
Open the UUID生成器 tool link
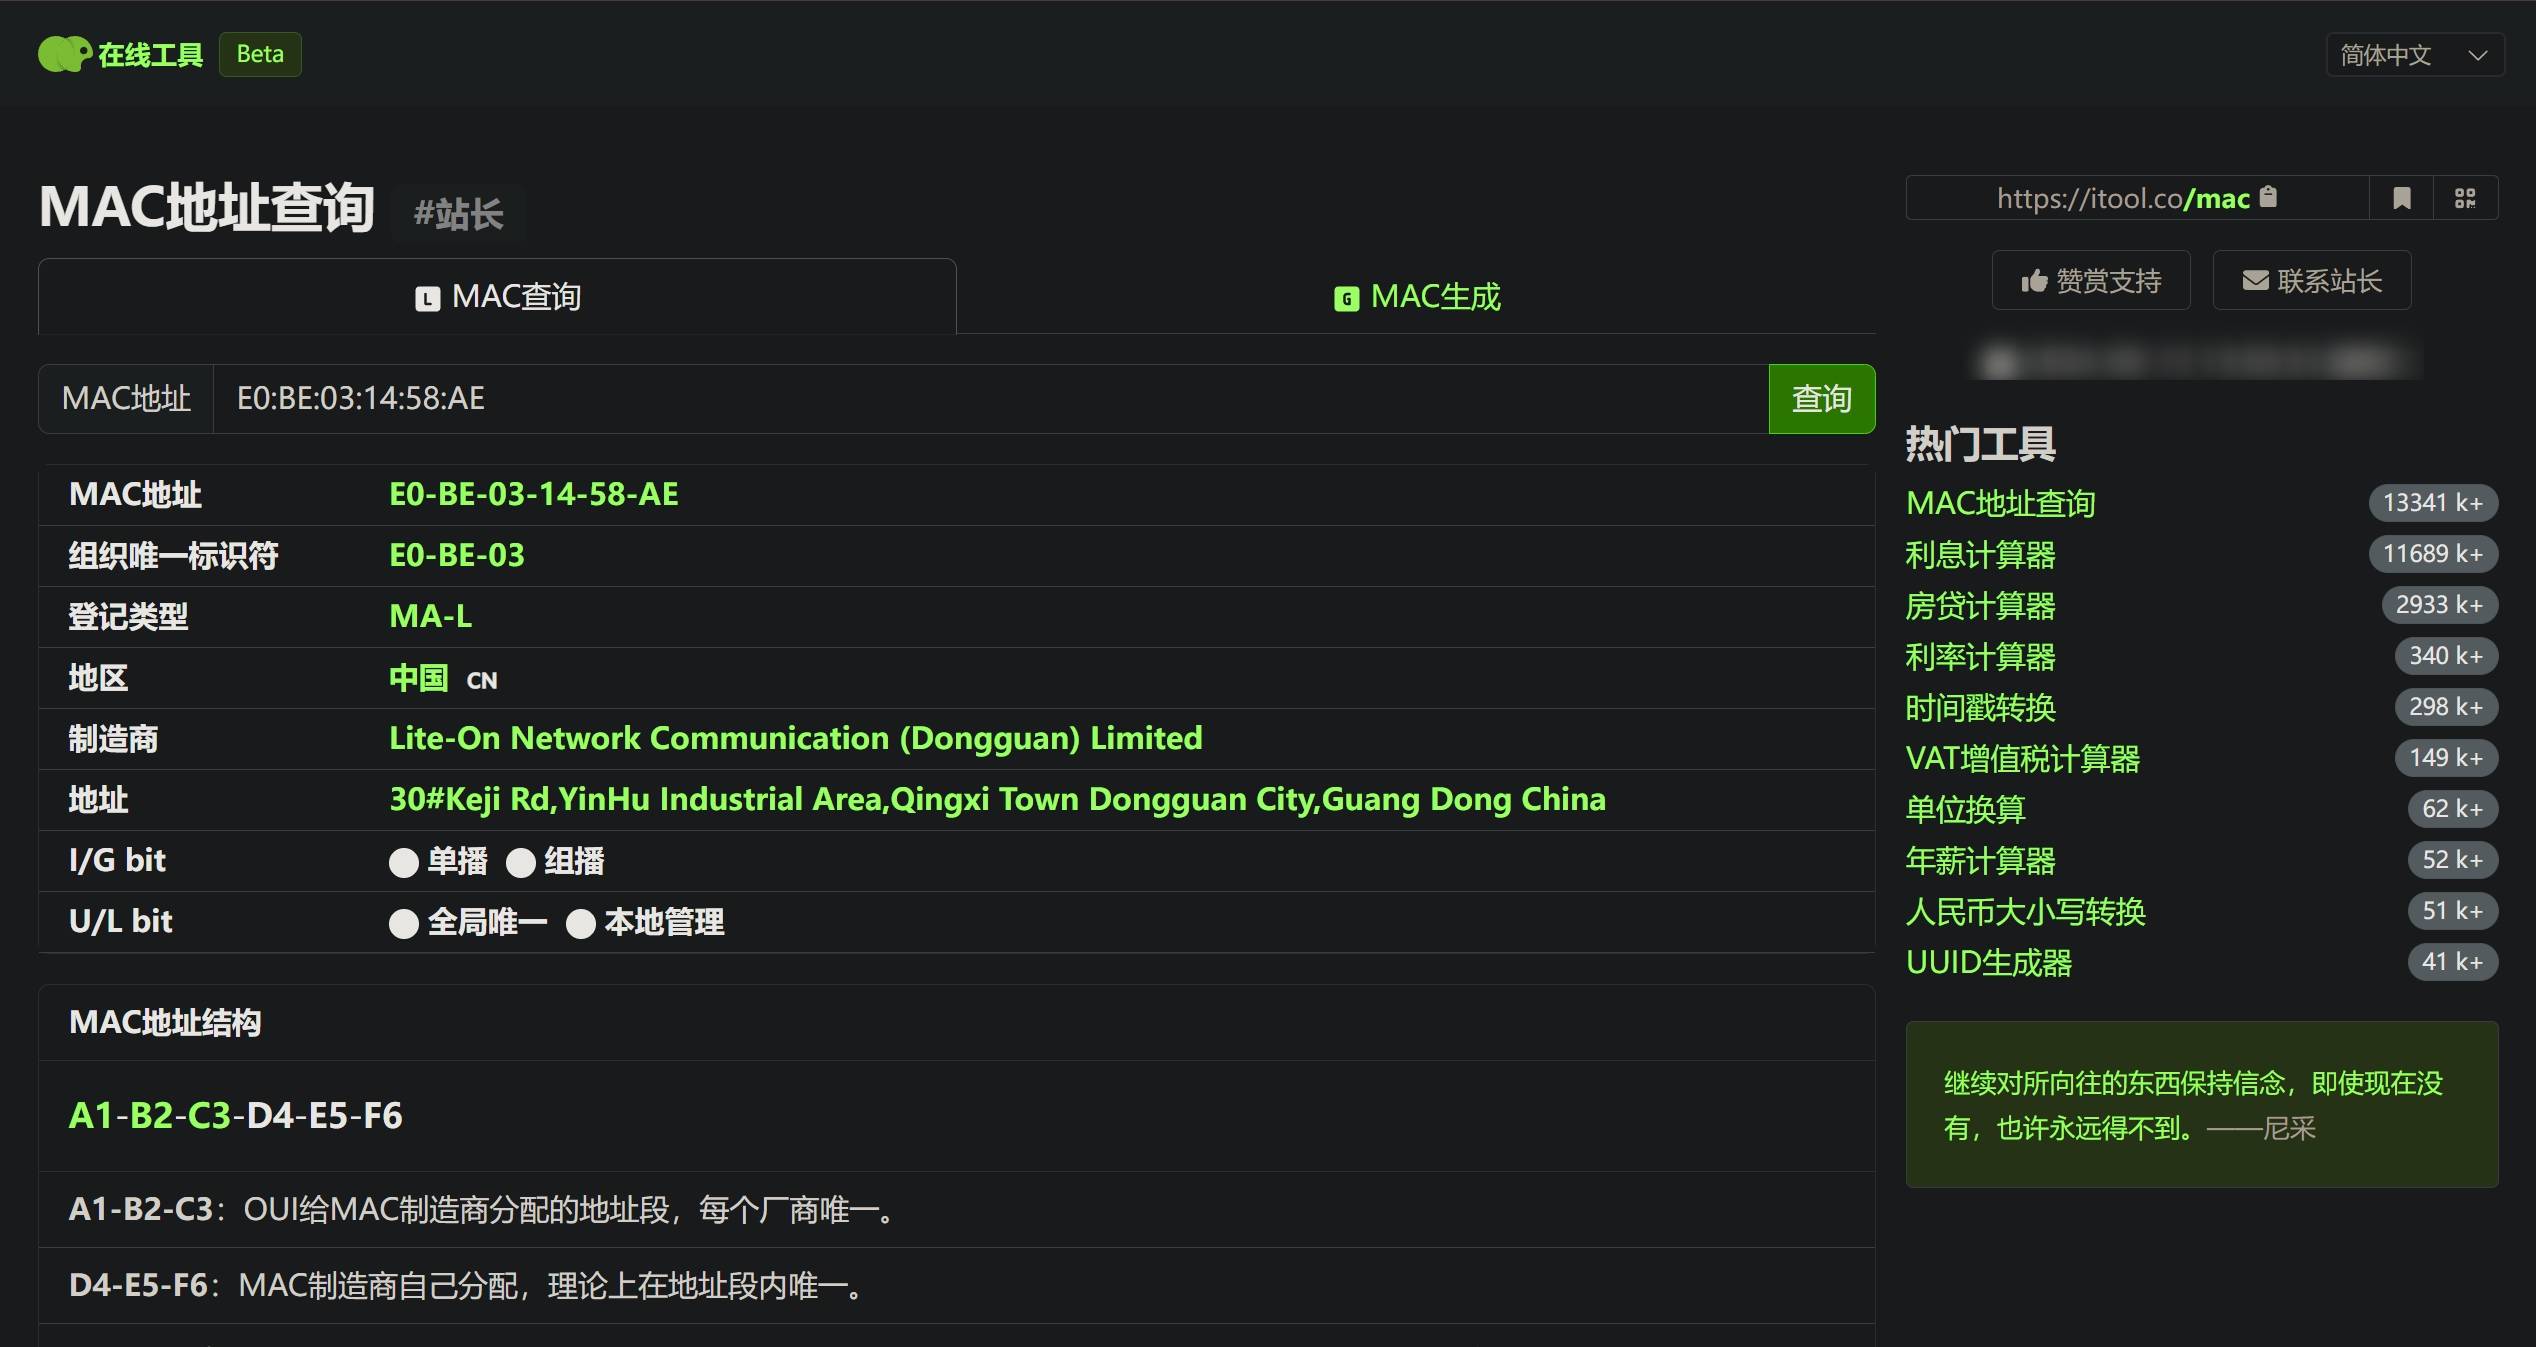click(1988, 963)
